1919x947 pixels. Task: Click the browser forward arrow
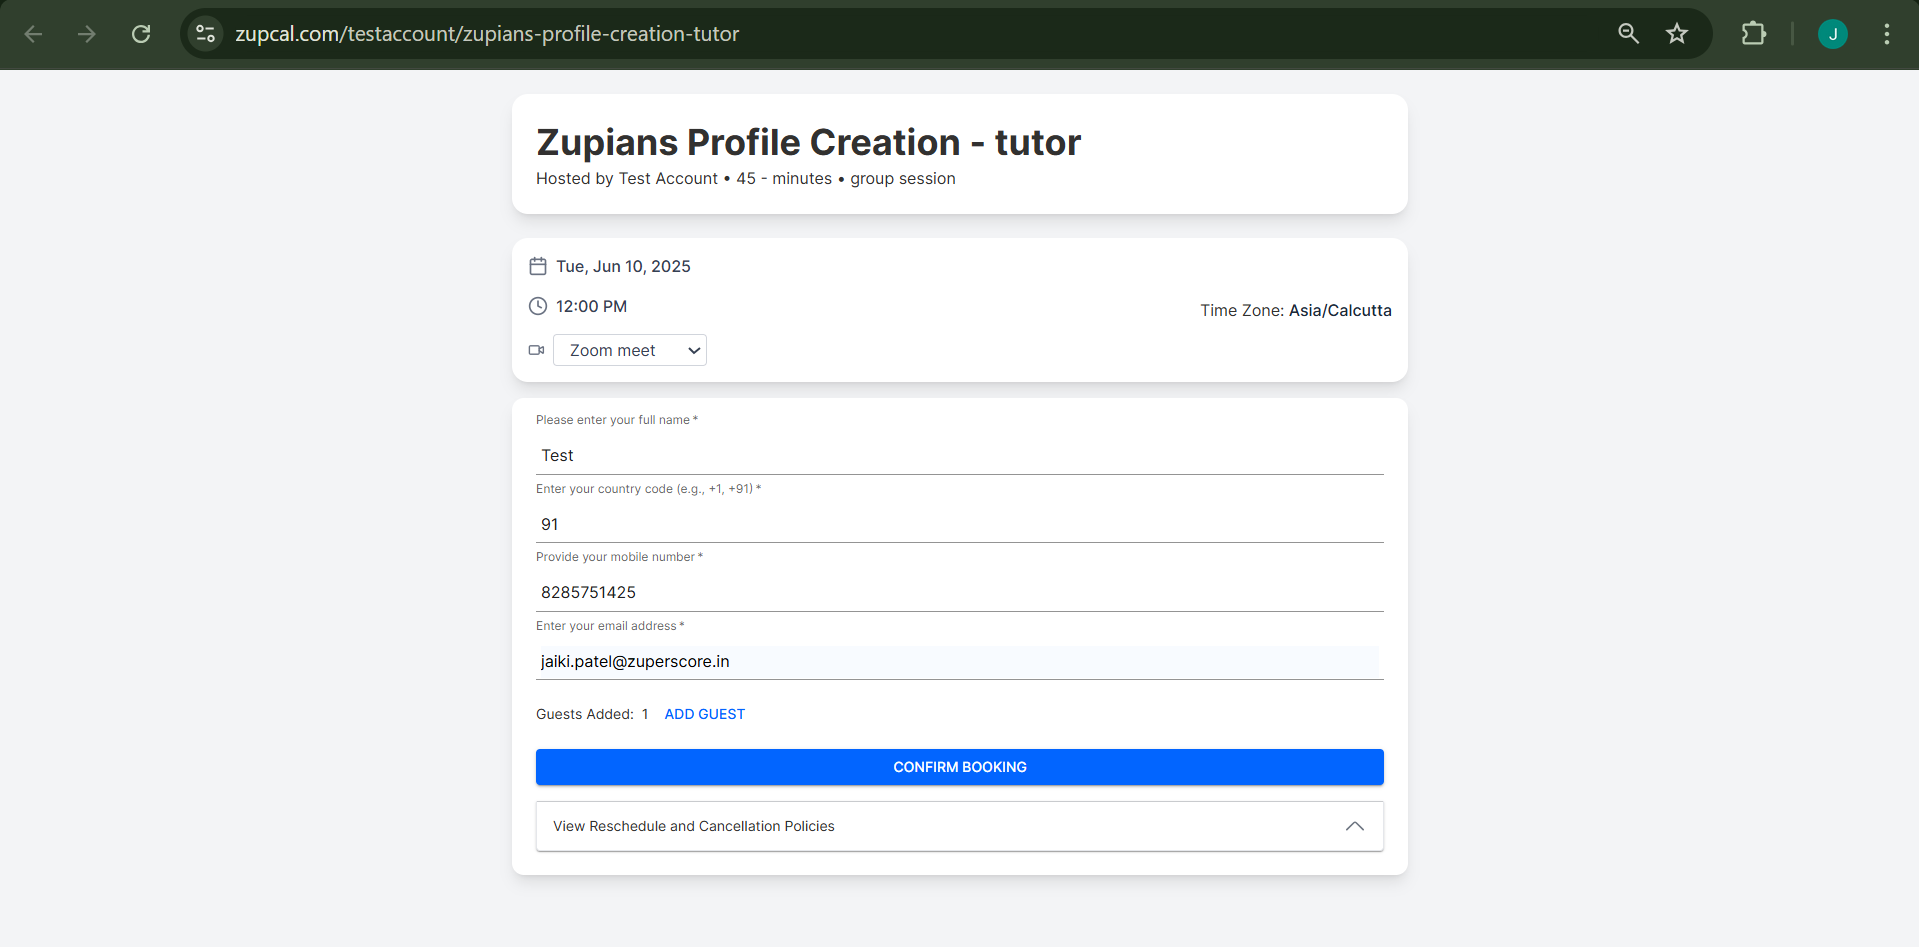[x=87, y=34]
